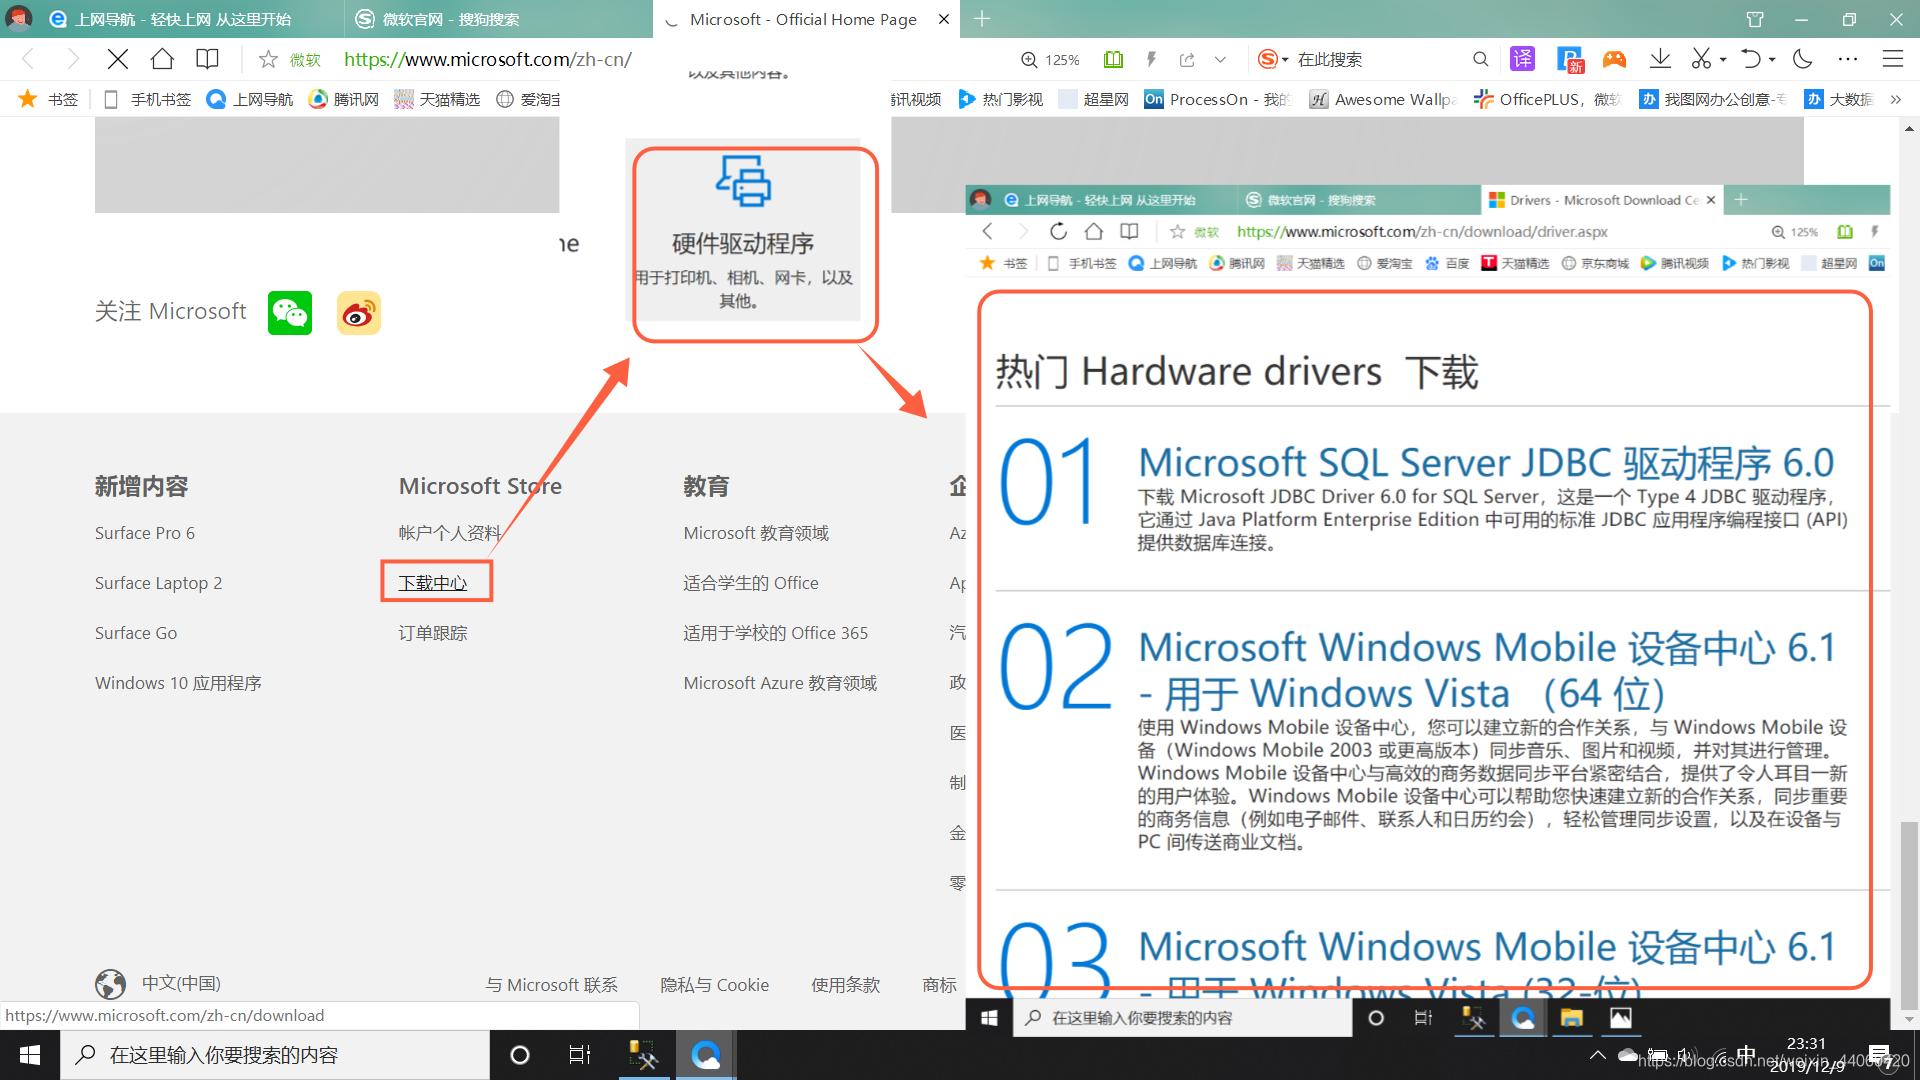Open the Sogou browser icon on the main taskbar
The image size is (1920, 1080).
706,1055
